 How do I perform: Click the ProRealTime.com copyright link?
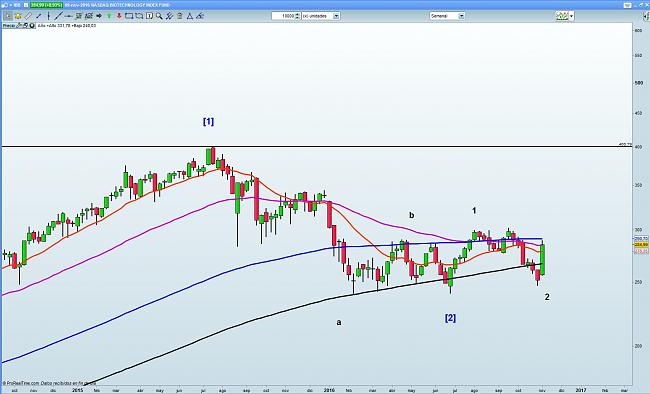pyautogui.click(x=22, y=383)
